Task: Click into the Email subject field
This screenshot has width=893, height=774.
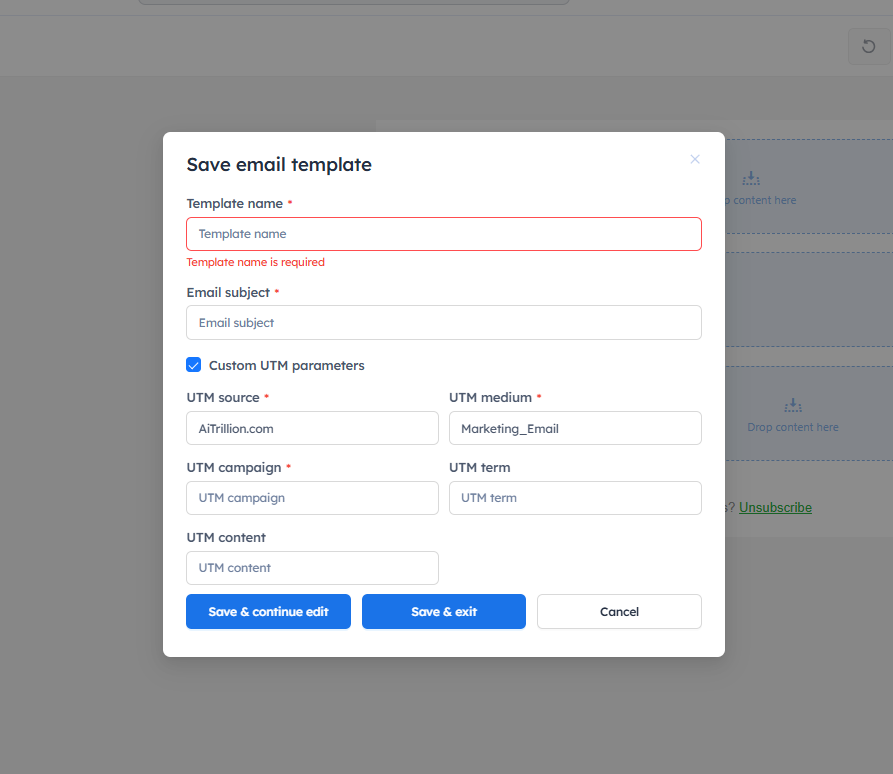Action: pos(444,323)
